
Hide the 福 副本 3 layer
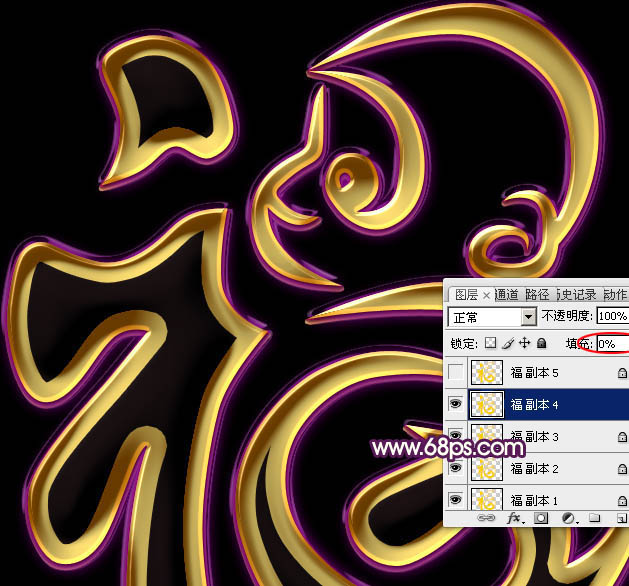coord(455,435)
